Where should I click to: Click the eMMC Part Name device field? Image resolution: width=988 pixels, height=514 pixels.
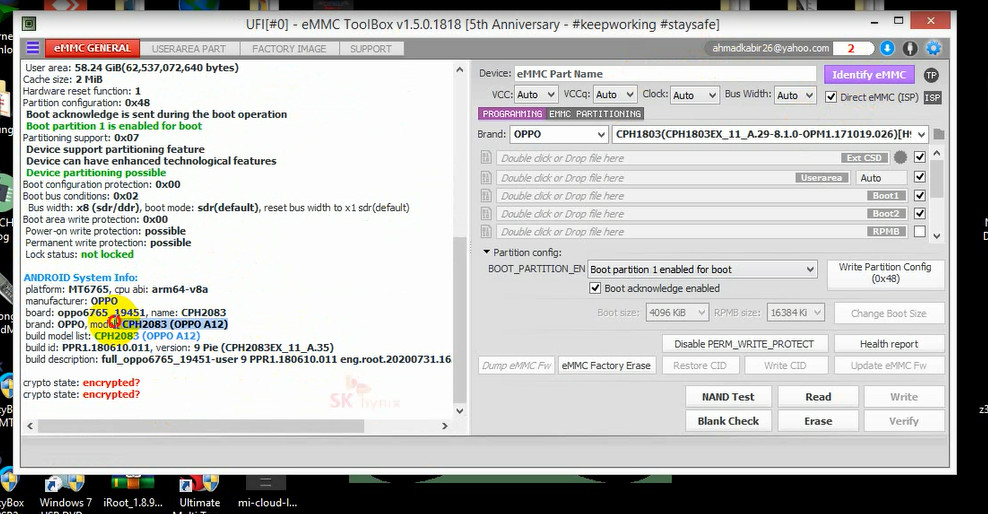coord(665,74)
